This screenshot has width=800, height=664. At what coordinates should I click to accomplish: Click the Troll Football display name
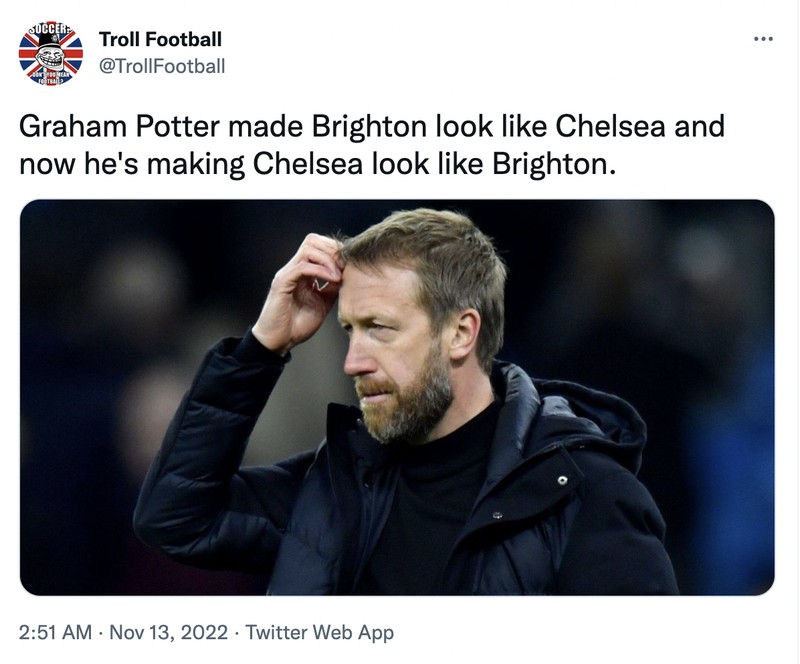tap(160, 38)
